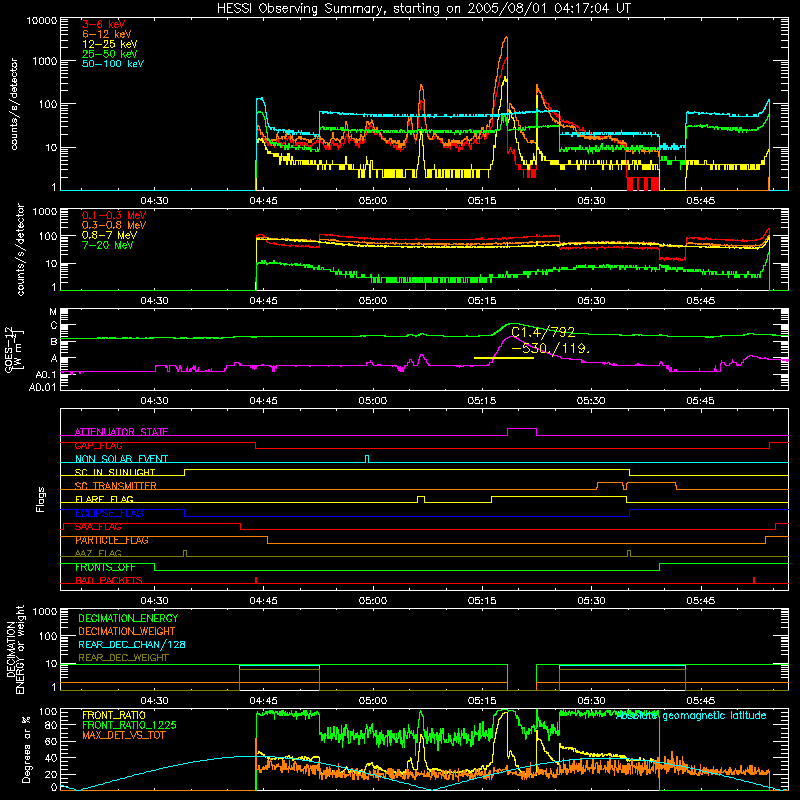
Task: Click the AAZ_FLAG label
Action: point(98,553)
